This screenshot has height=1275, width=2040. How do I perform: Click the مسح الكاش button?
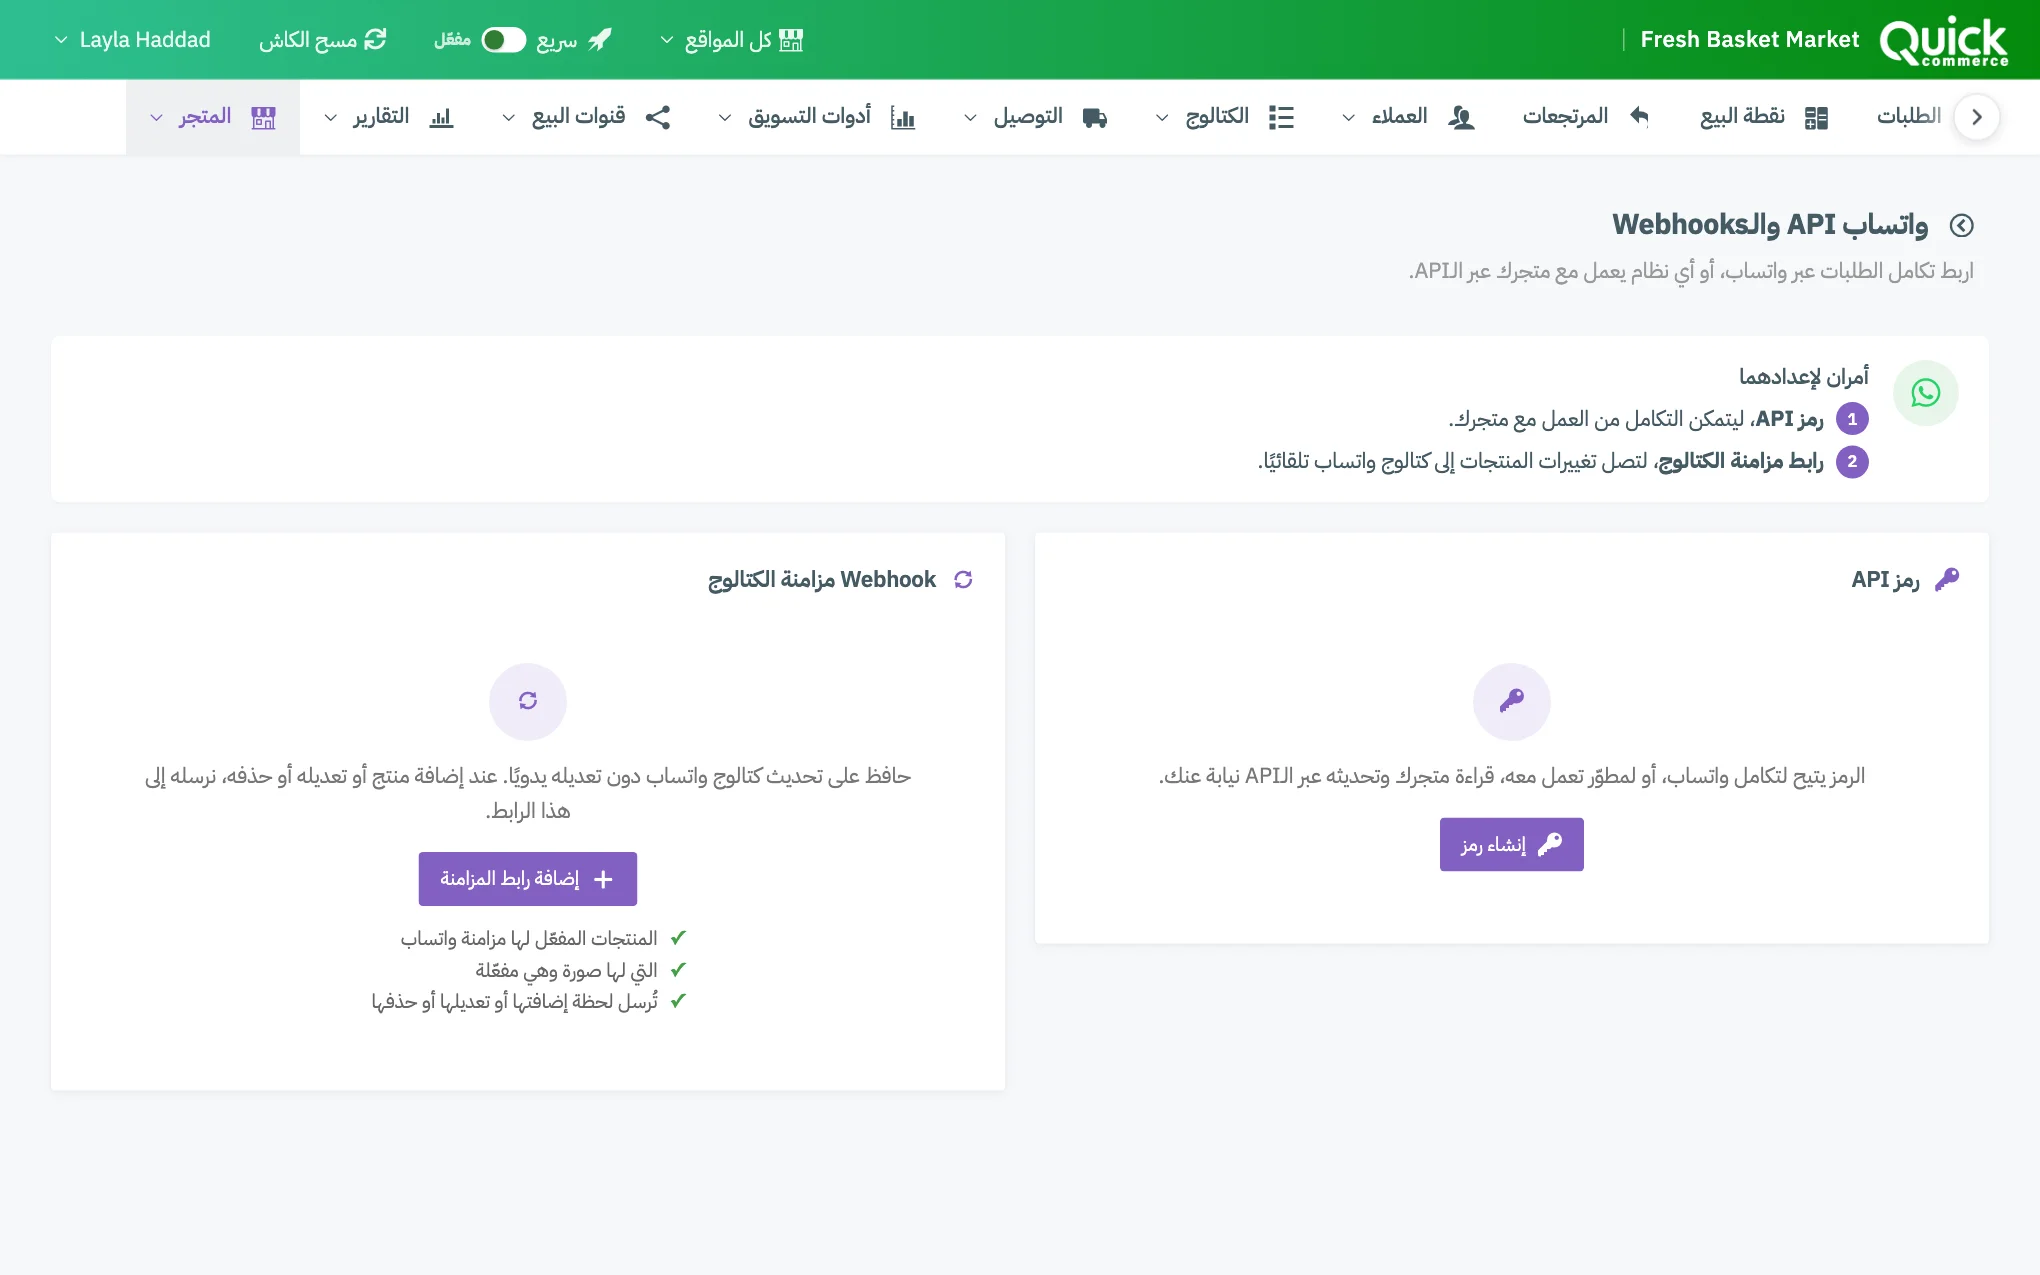pyautogui.click(x=322, y=40)
